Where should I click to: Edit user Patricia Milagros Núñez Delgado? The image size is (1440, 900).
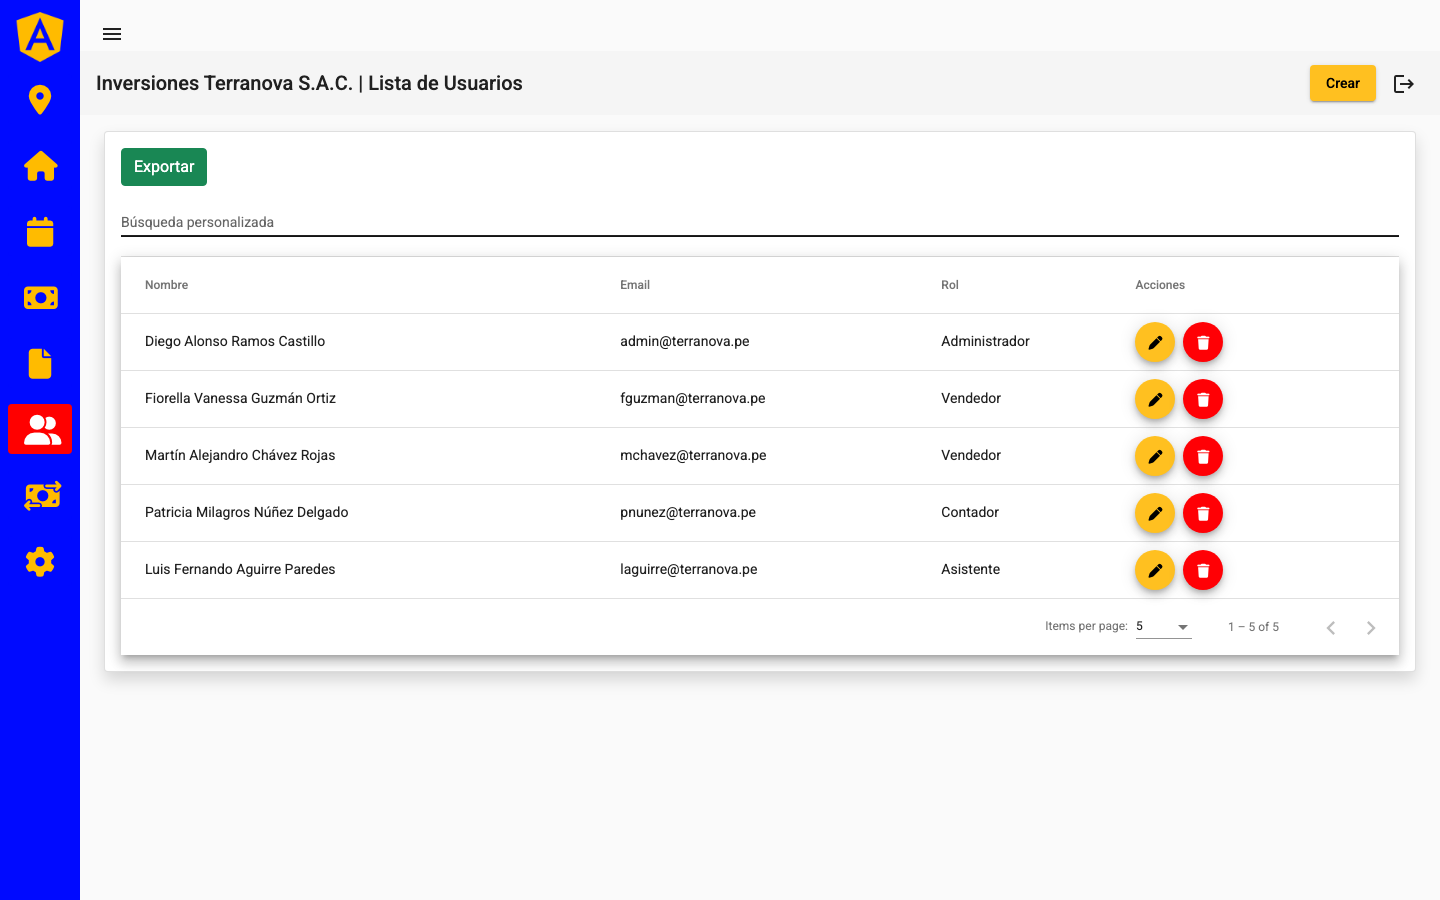coord(1155,514)
